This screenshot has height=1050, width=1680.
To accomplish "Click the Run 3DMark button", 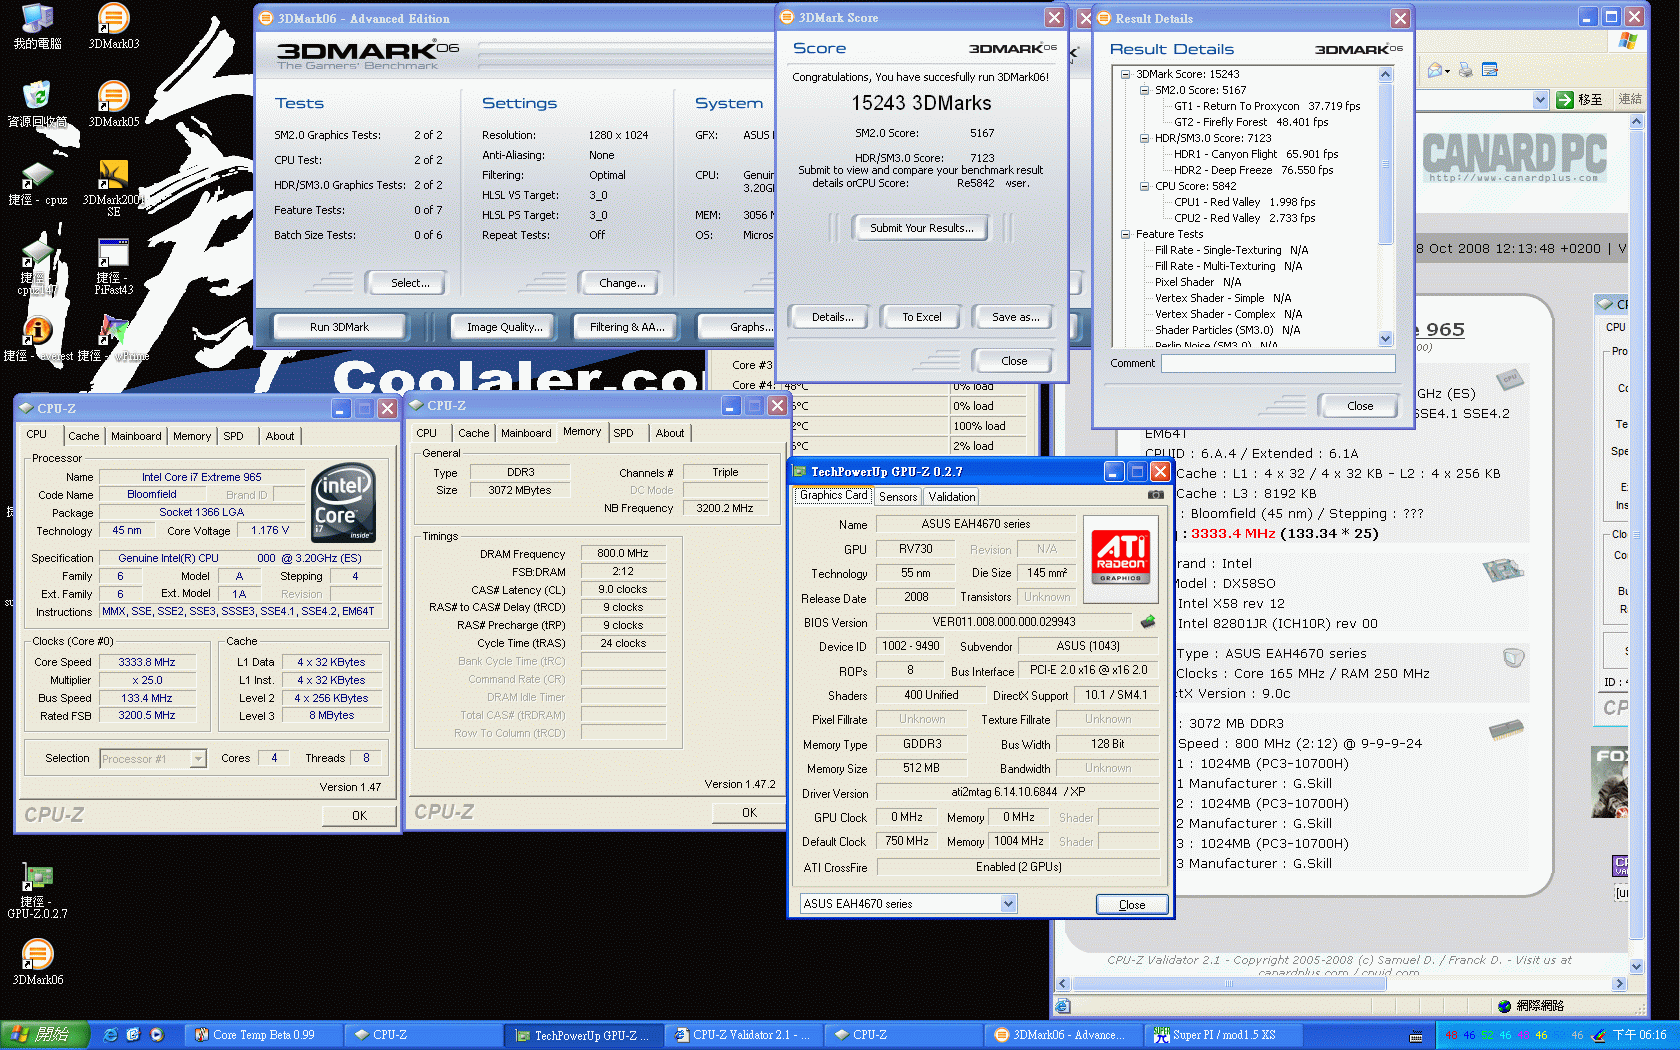I will [339, 327].
